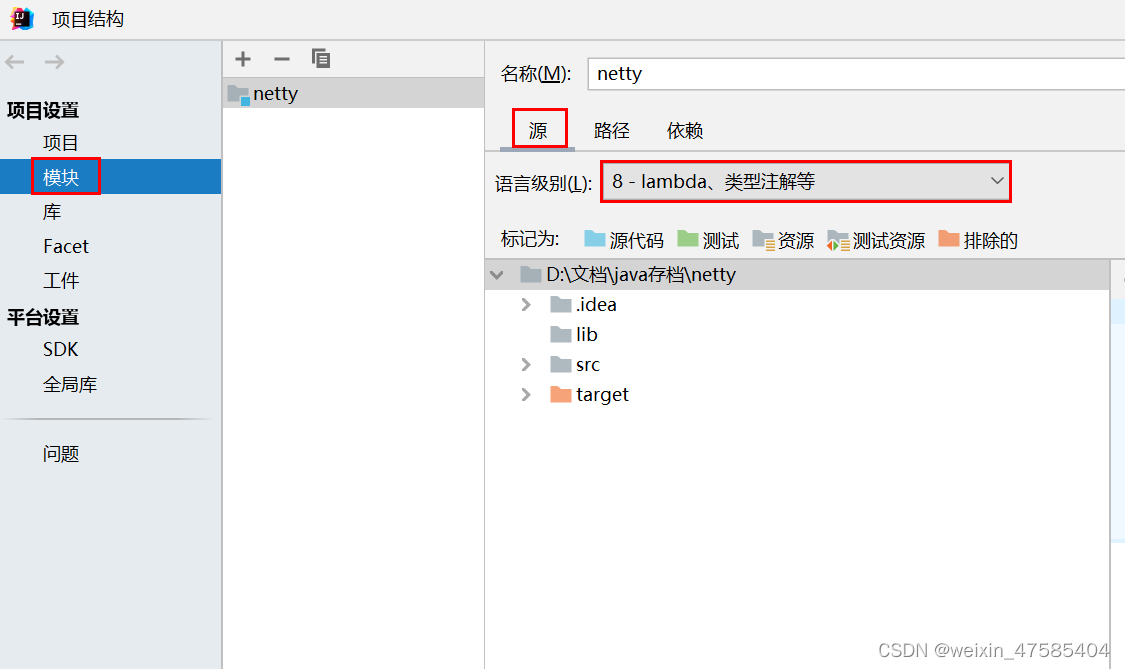The width and height of the screenshot is (1125, 669).
Task: Click the IntelliJ IDEA logo in title bar
Action: coord(22,19)
